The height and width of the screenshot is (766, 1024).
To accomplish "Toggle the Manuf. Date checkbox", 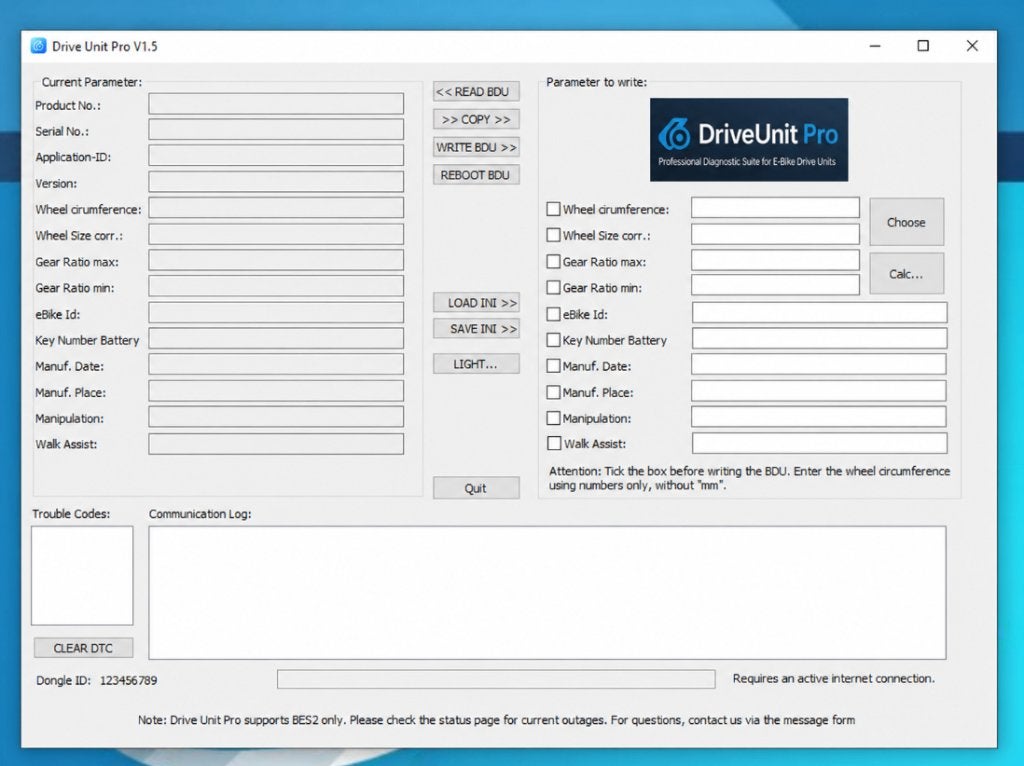I will point(553,366).
